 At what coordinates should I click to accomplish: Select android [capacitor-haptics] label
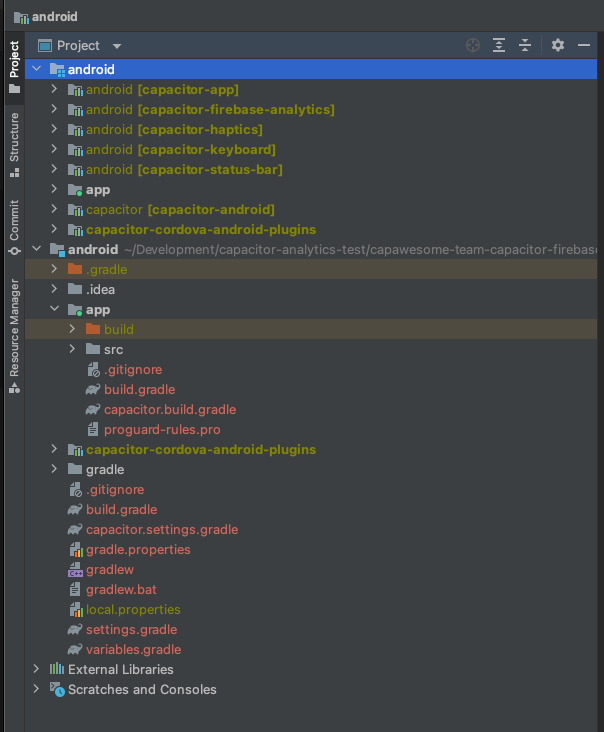point(174,129)
